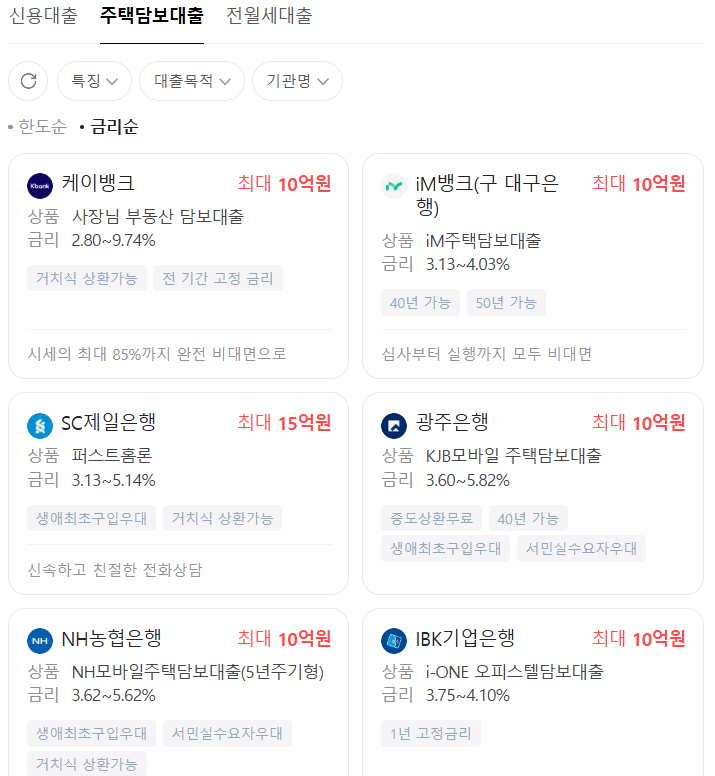Viewport: 715px width, 776px height.
Task: Click the 전 기간 고정 금리 tag
Action: click(217, 278)
